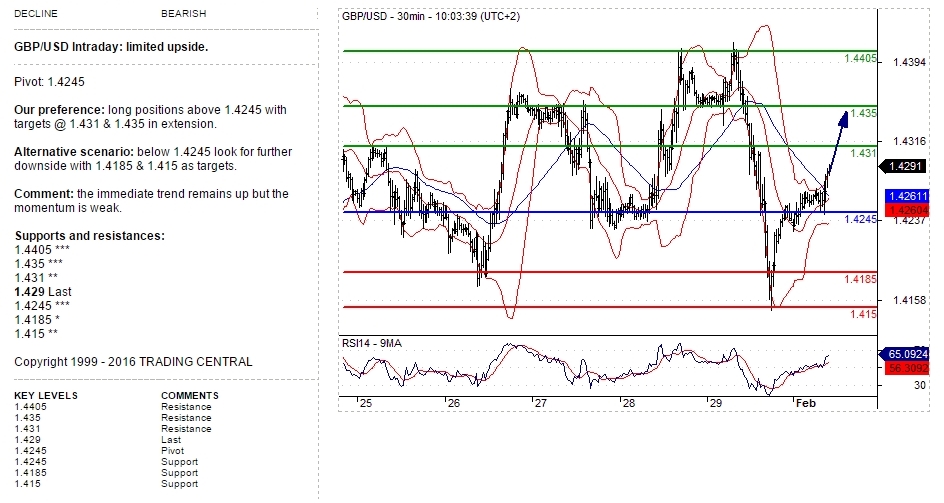
Task: Select 1.429 in the KEY LEVELS table
Action: pyautogui.click(x=28, y=440)
